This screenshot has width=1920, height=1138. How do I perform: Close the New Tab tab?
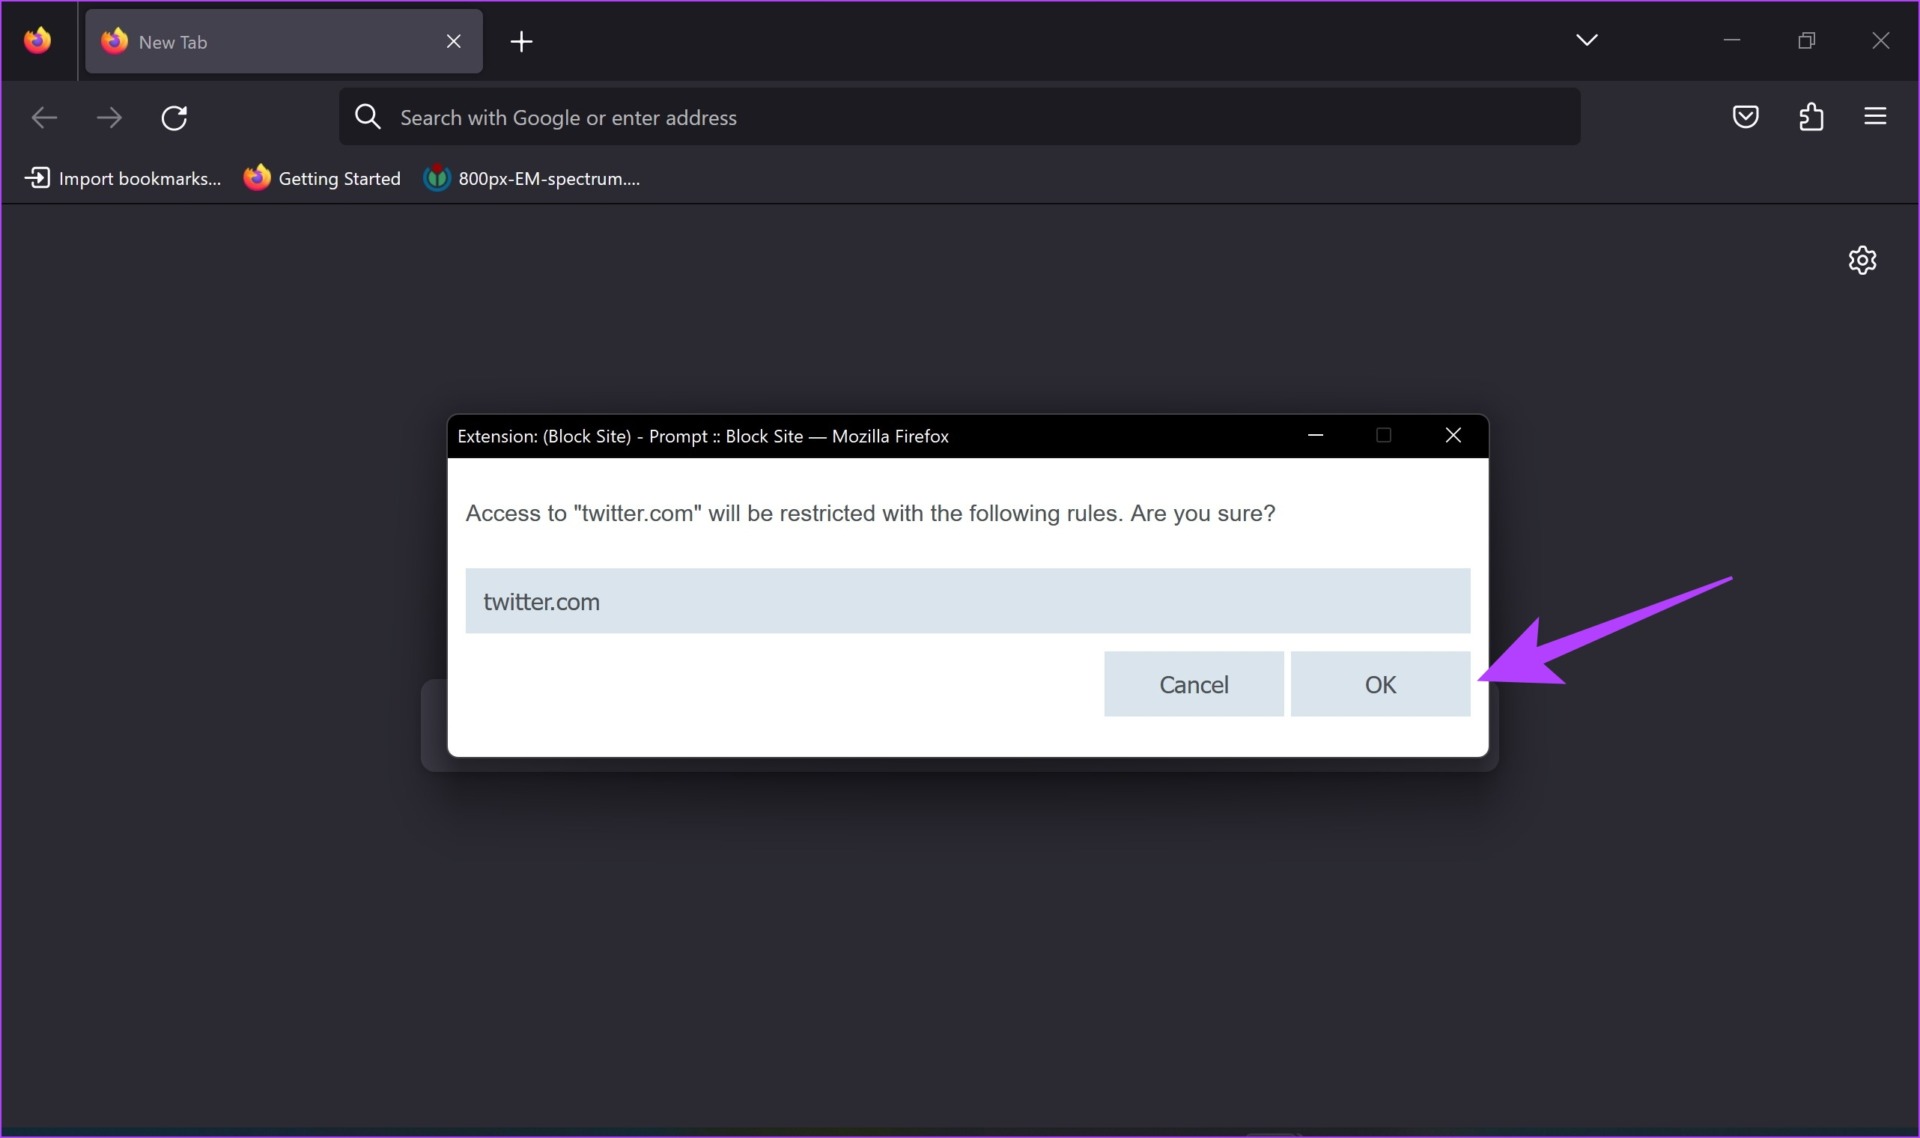(x=453, y=41)
